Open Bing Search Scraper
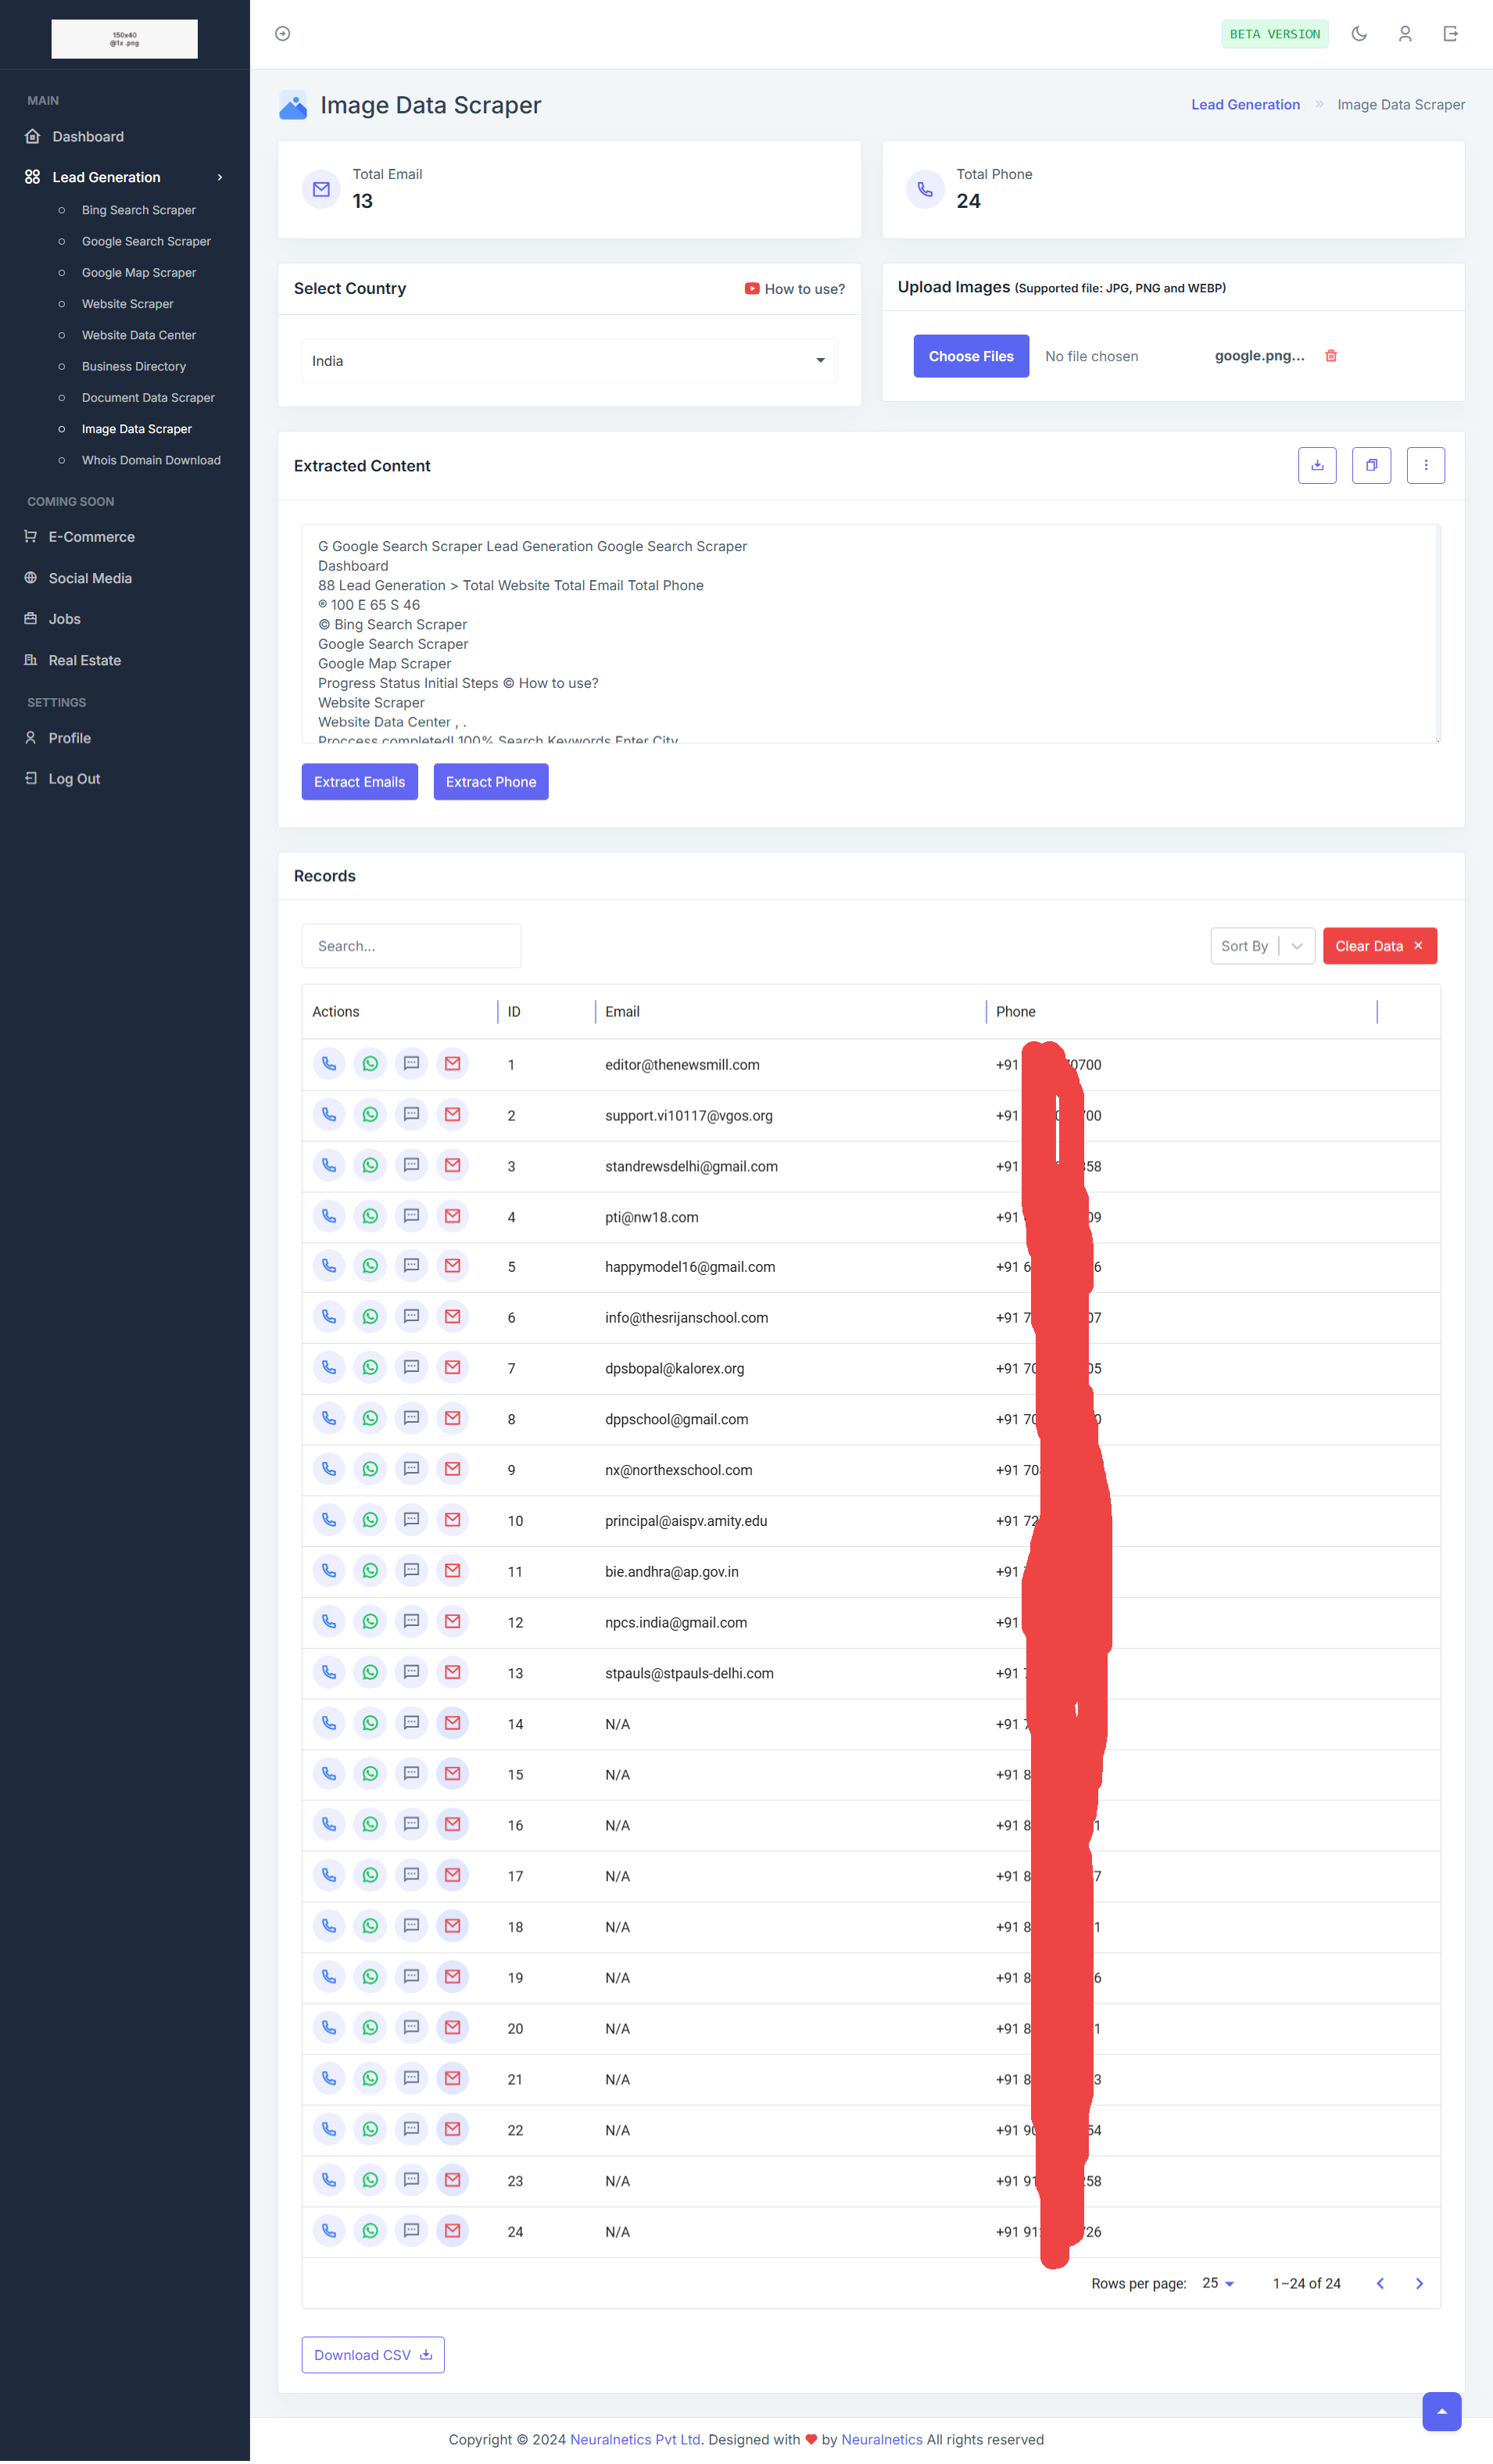 coord(139,211)
